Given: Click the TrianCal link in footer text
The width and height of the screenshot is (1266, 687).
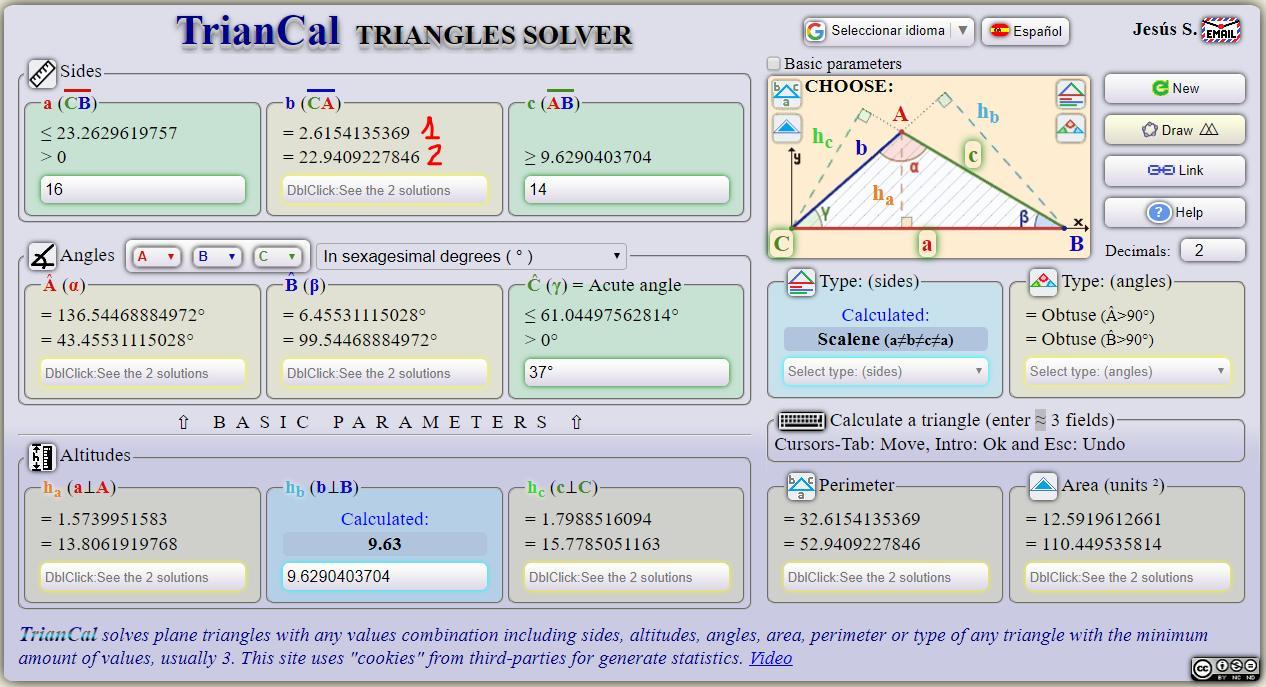Looking at the screenshot, I should tap(58, 635).
